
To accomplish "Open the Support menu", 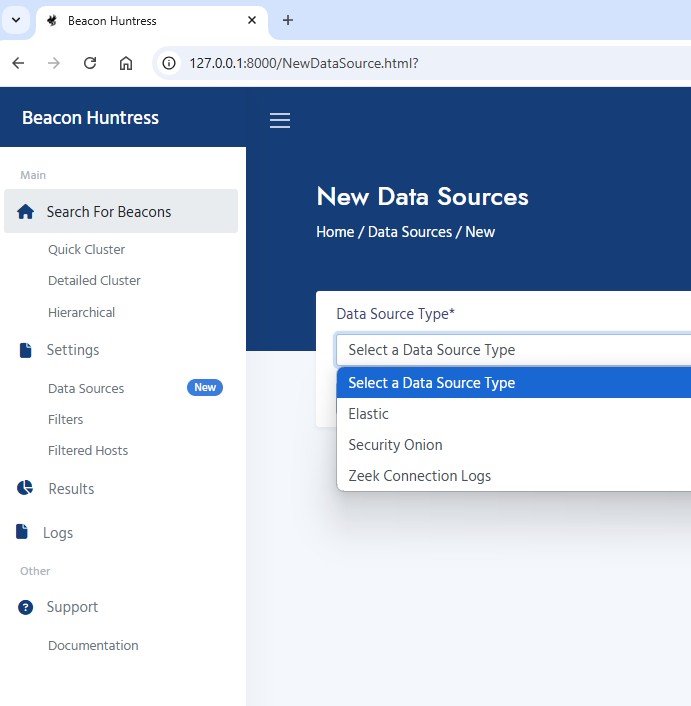I will (72, 607).
